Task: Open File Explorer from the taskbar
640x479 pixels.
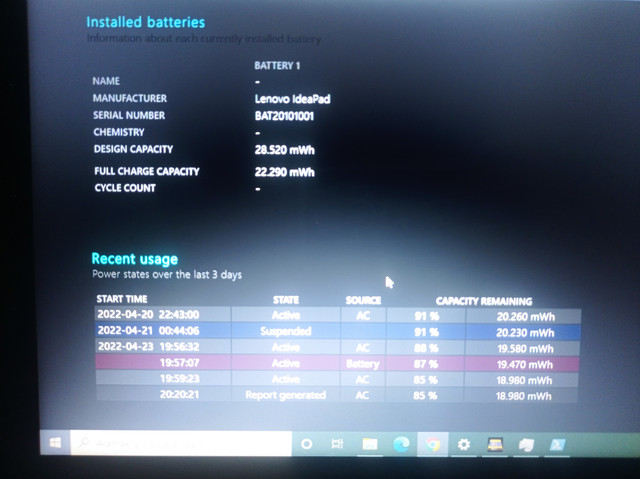Action: pos(370,444)
